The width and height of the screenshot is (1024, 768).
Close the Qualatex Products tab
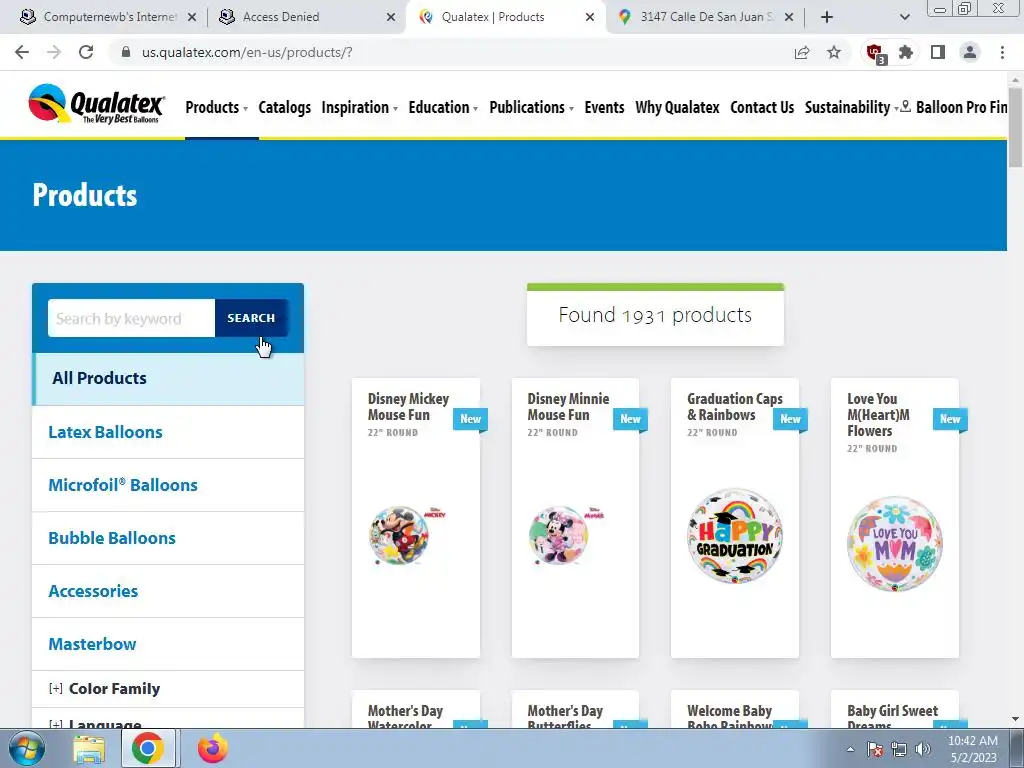590,17
